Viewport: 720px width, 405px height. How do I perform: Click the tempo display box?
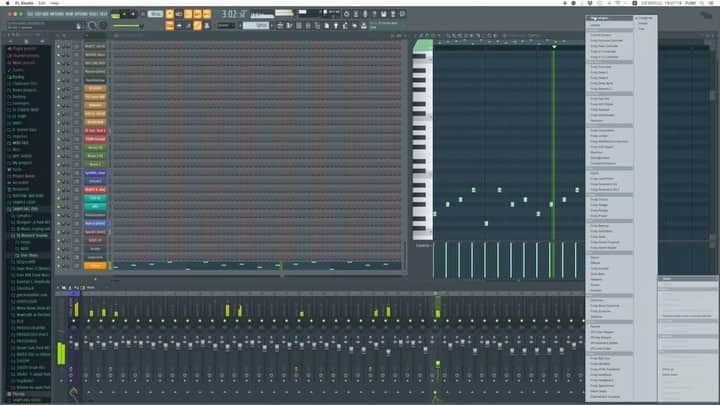pyautogui.click(x=155, y=14)
